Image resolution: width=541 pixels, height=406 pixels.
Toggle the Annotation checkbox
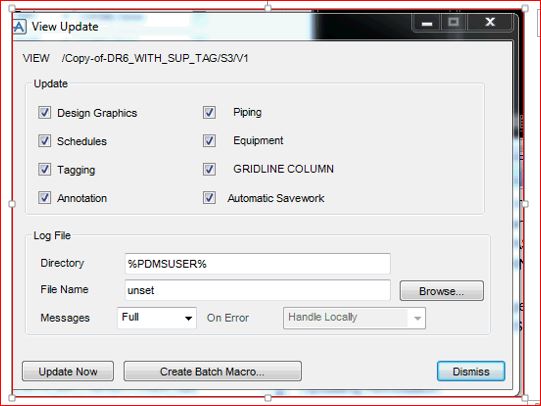pyautogui.click(x=45, y=198)
